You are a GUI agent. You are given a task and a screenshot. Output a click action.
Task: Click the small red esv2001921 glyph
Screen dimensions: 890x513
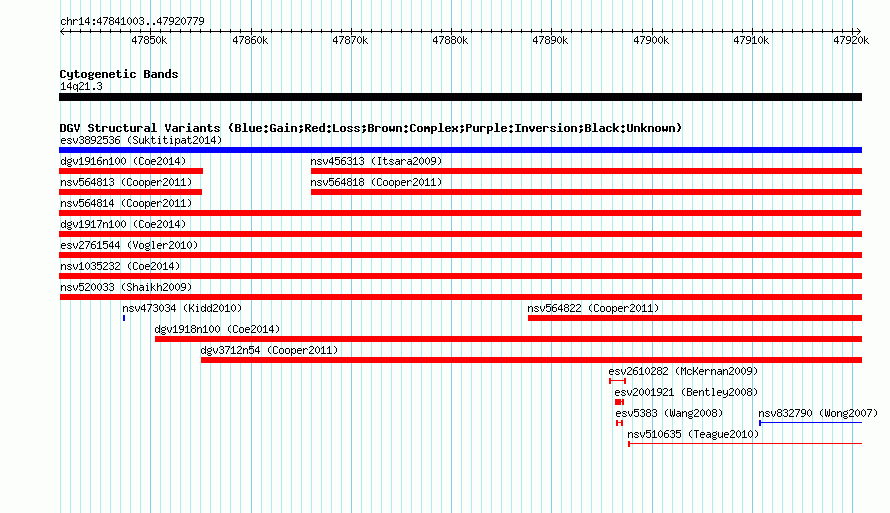[619, 402]
